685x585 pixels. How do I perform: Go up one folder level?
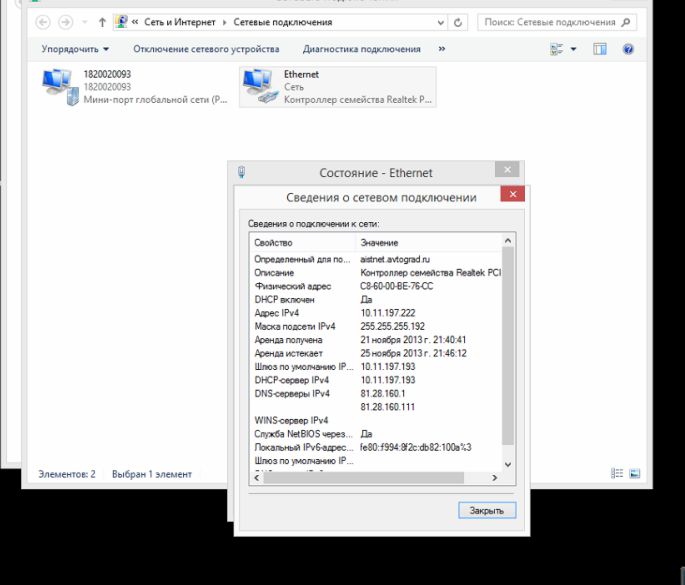pos(102,22)
